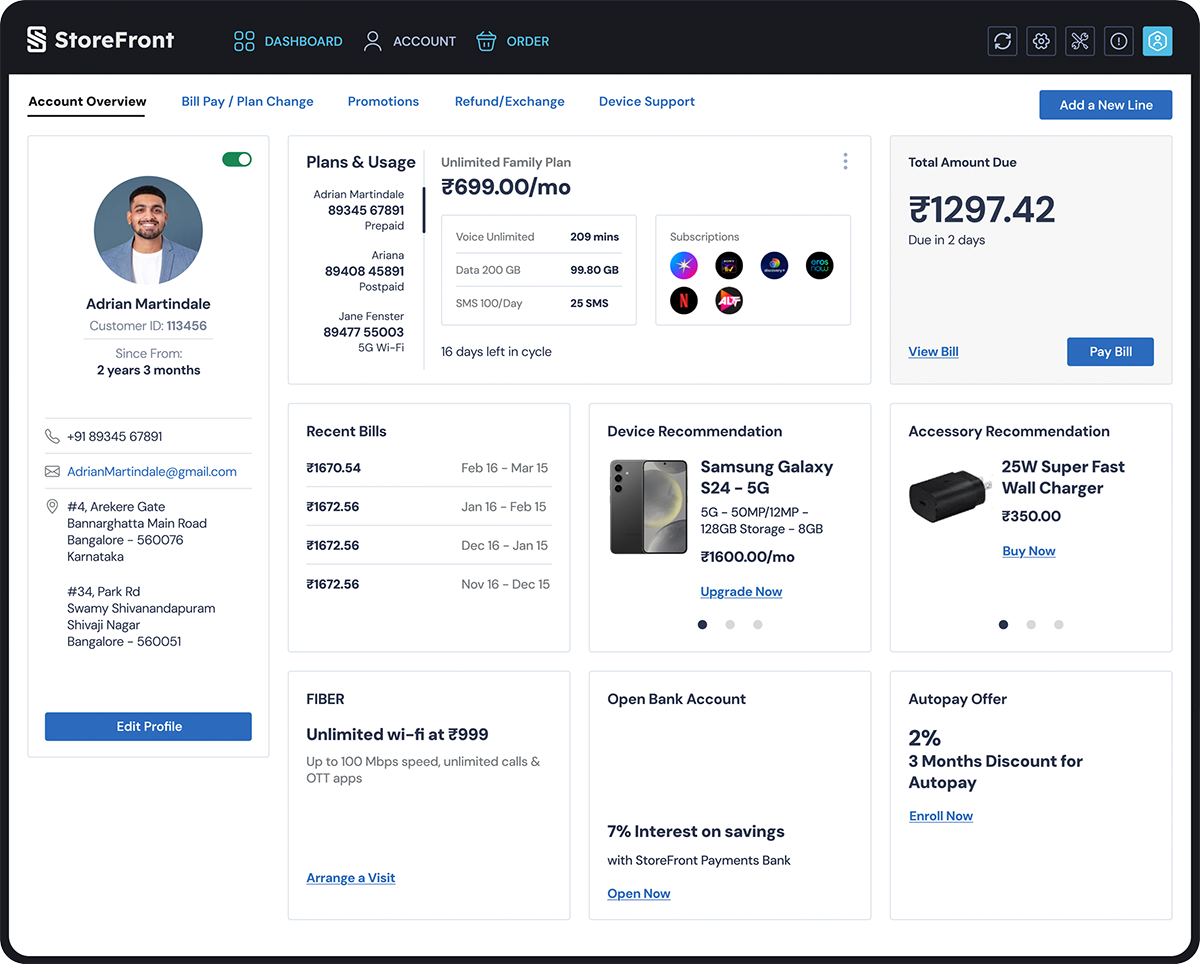The width and height of the screenshot is (1200, 964).
Task: Click the Pay Bill button
Action: [1110, 351]
